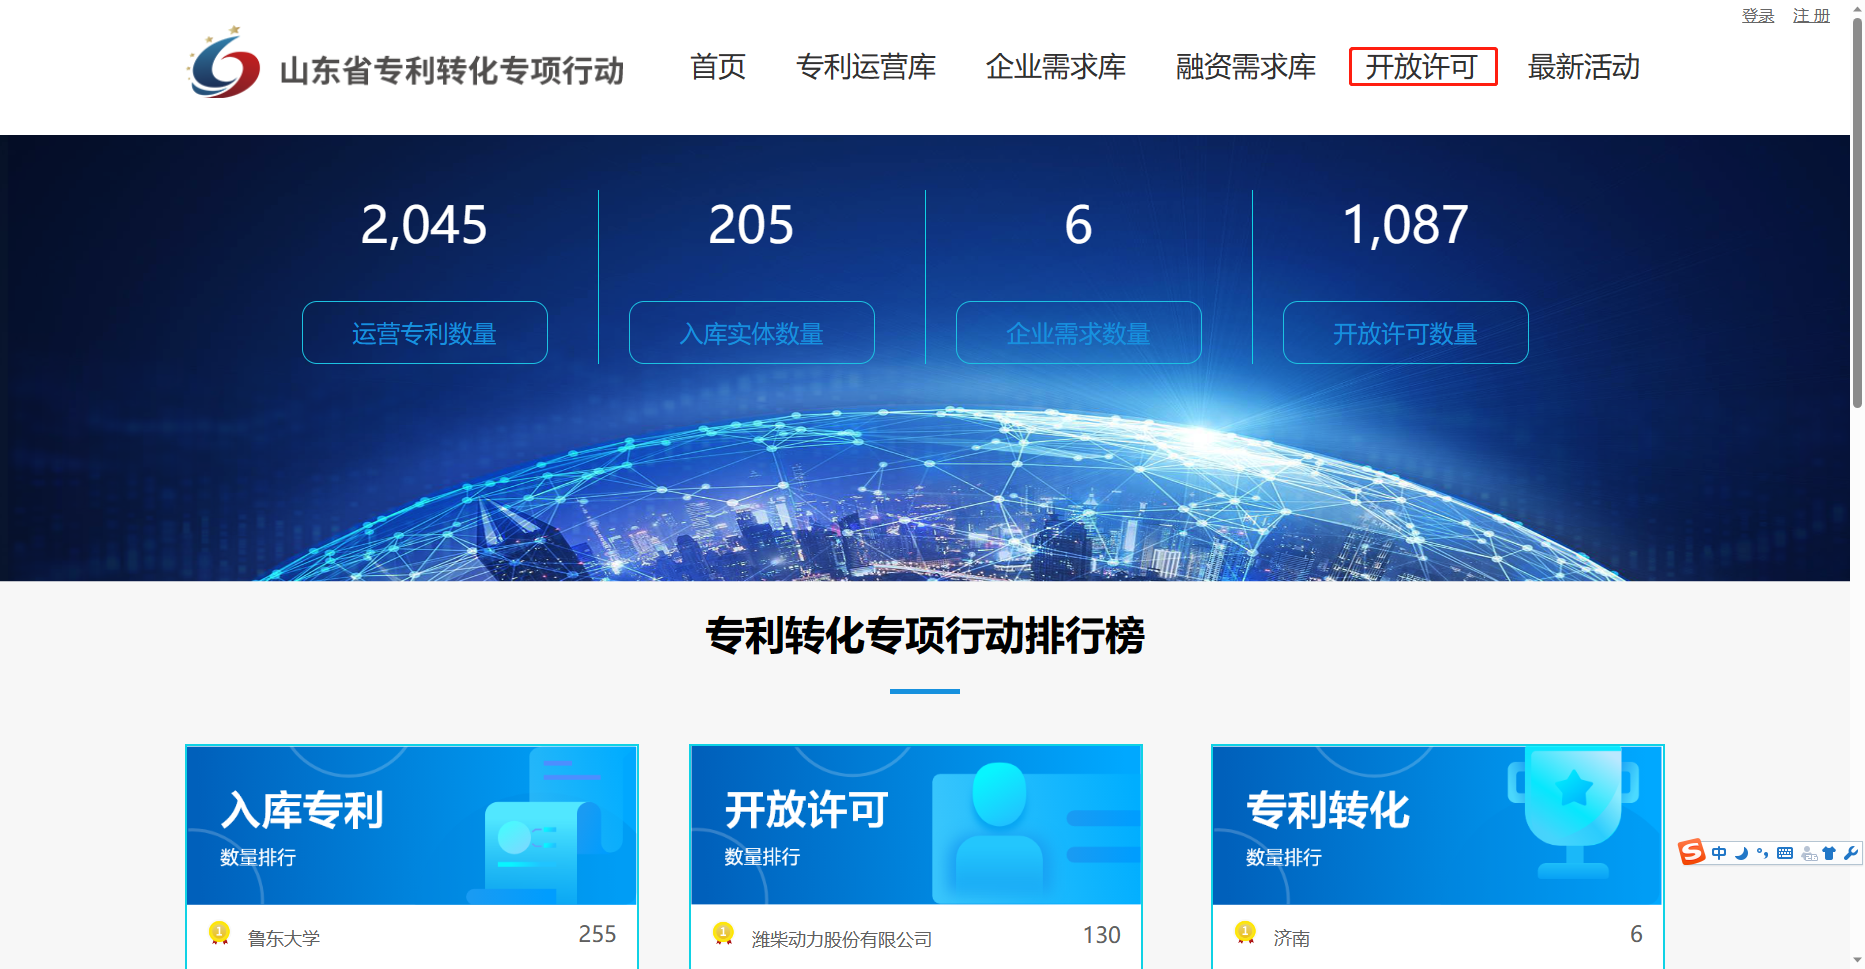Open IME skin shirt icon

point(1829,853)
